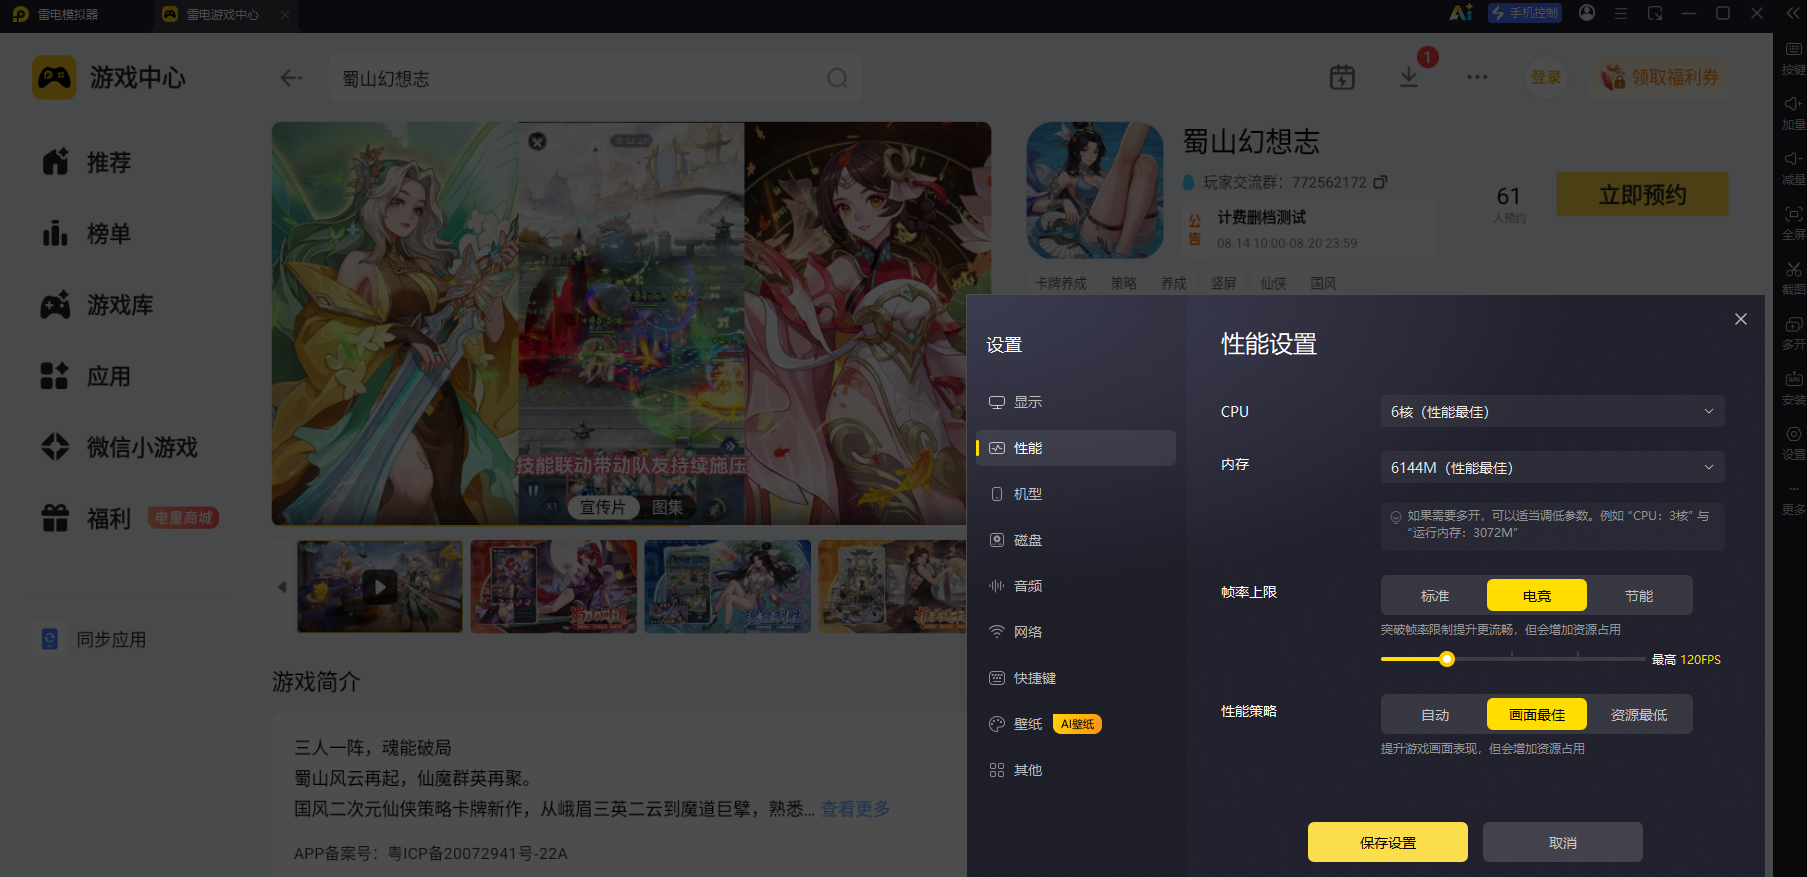Open the 壁纸 wallpaper settings
The image size is (1807, 877).
(1015, 724)
